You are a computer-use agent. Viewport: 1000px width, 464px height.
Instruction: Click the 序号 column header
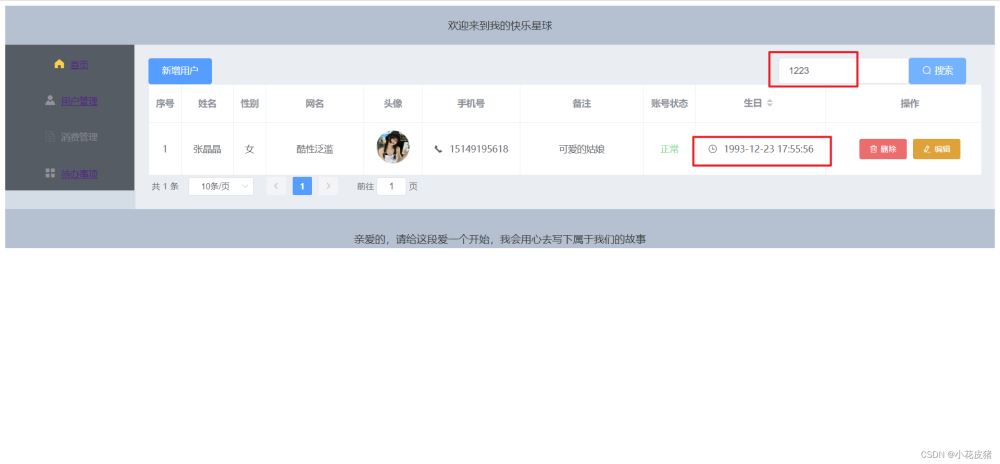click(165, 103)
